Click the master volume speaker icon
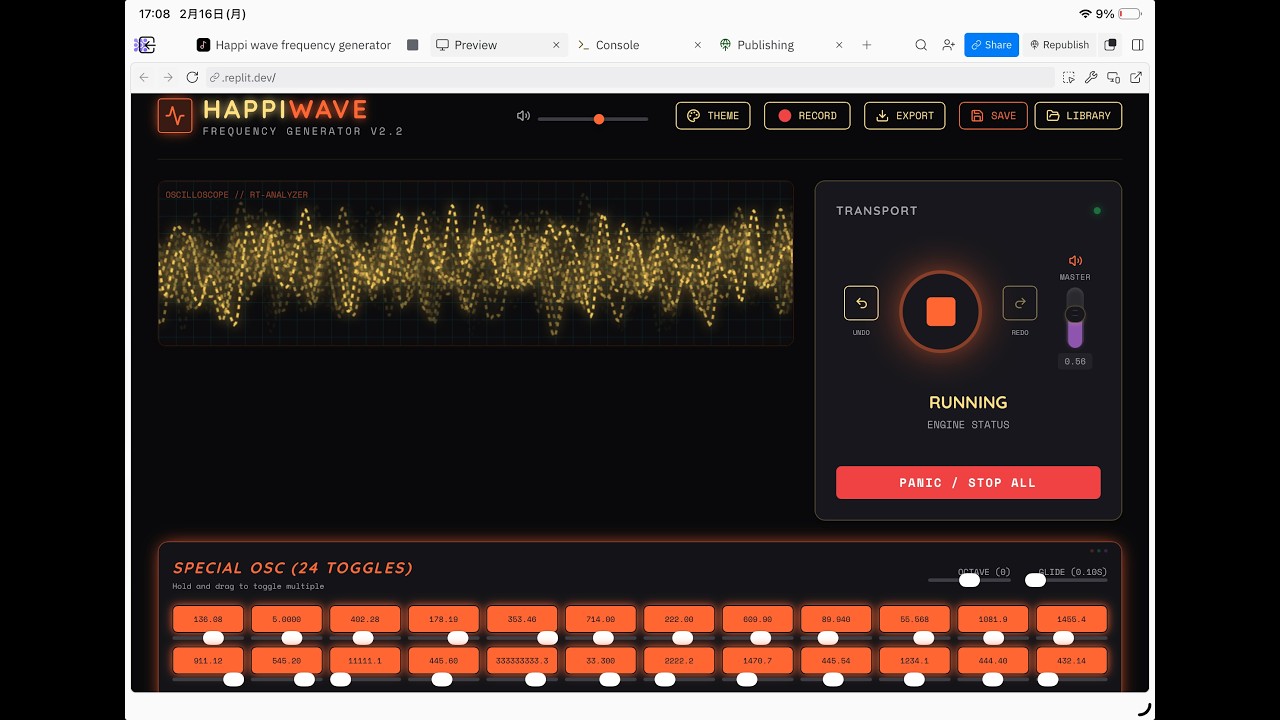 [x=1075, y=261]
